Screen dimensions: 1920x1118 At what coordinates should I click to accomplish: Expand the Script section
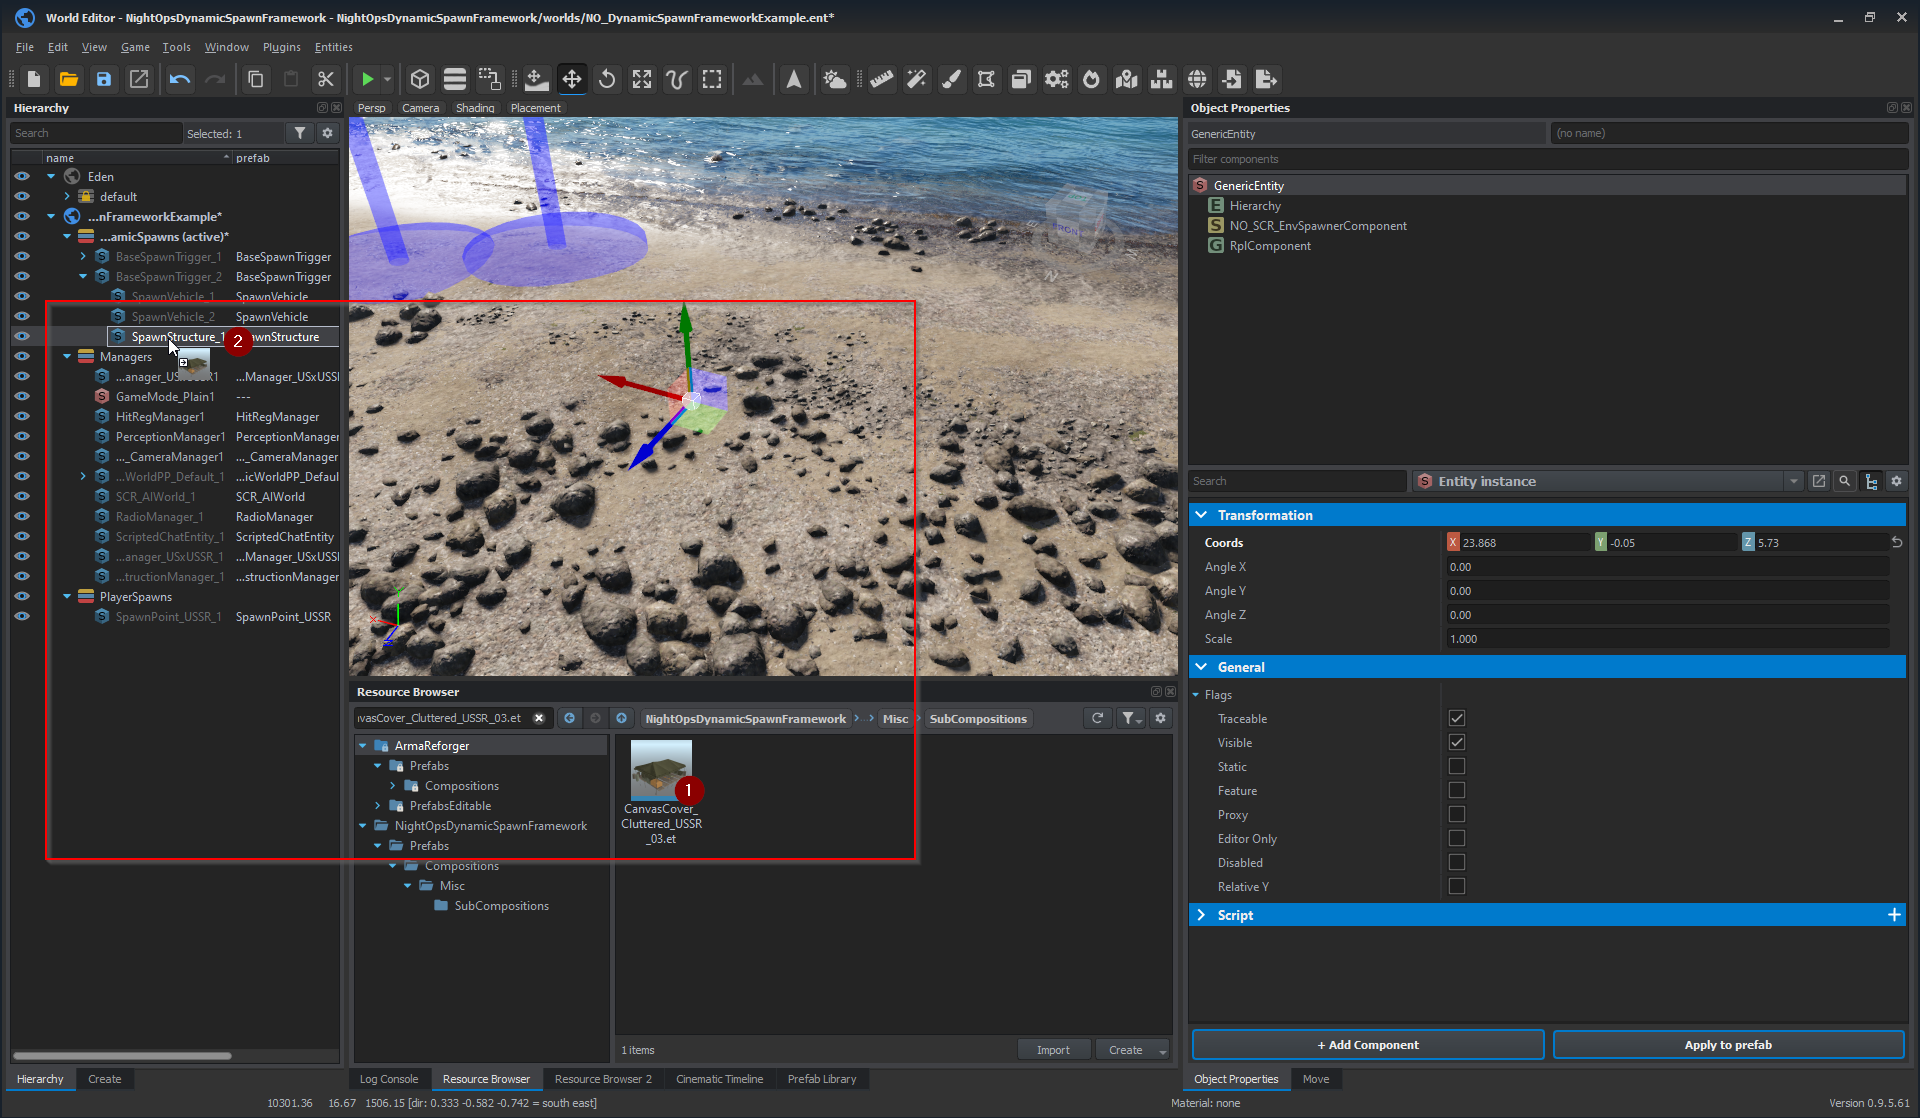point(1202,915)
